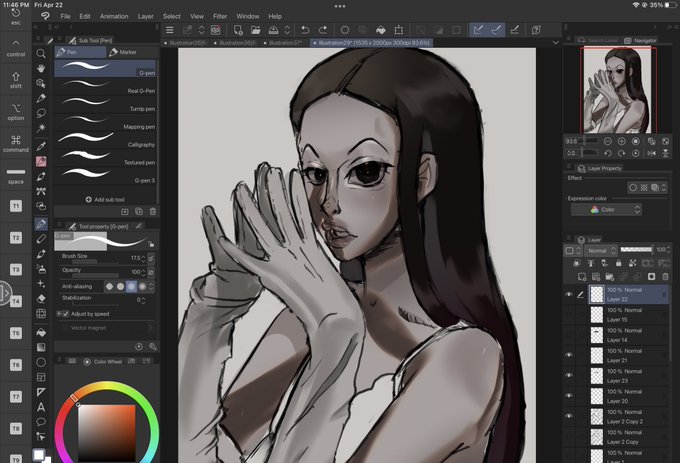Click the Zoom in icon in Navigator
Viewport: 680px width, 463px height.
621,141
